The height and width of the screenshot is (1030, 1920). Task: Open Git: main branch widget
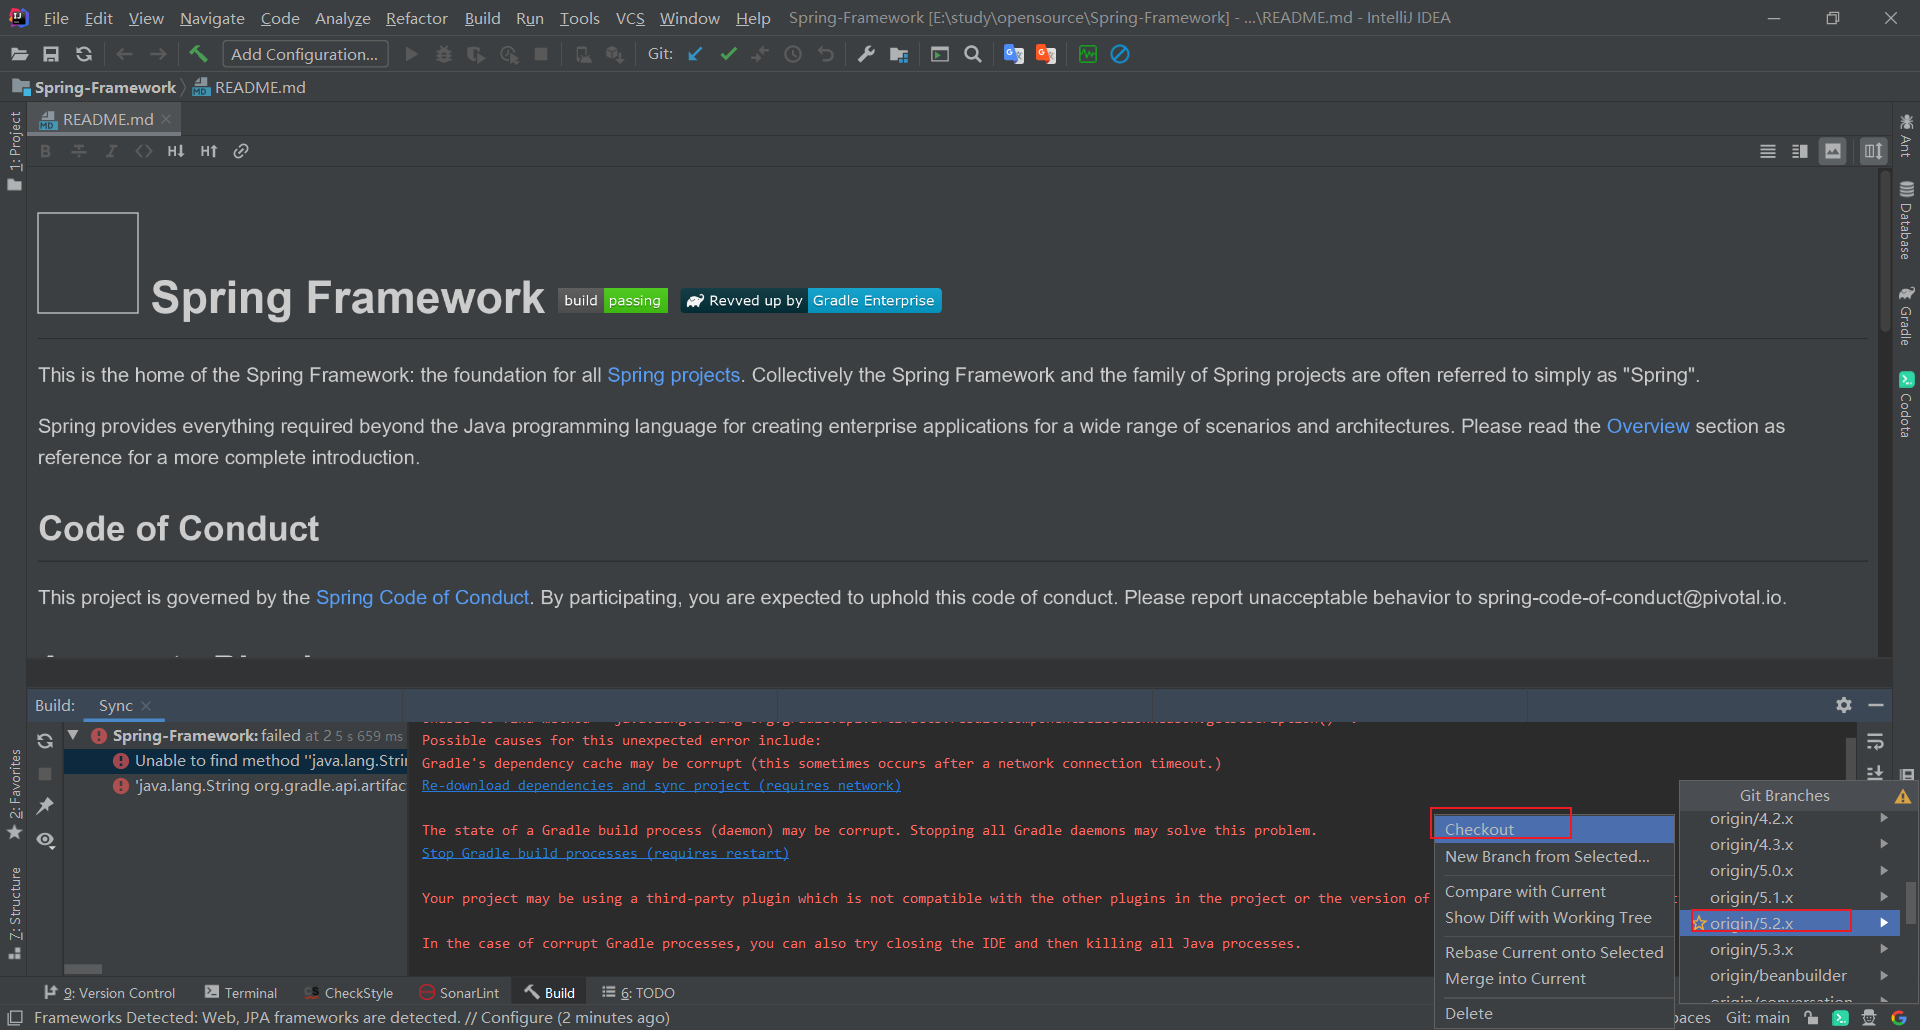coord(1758,1018)
